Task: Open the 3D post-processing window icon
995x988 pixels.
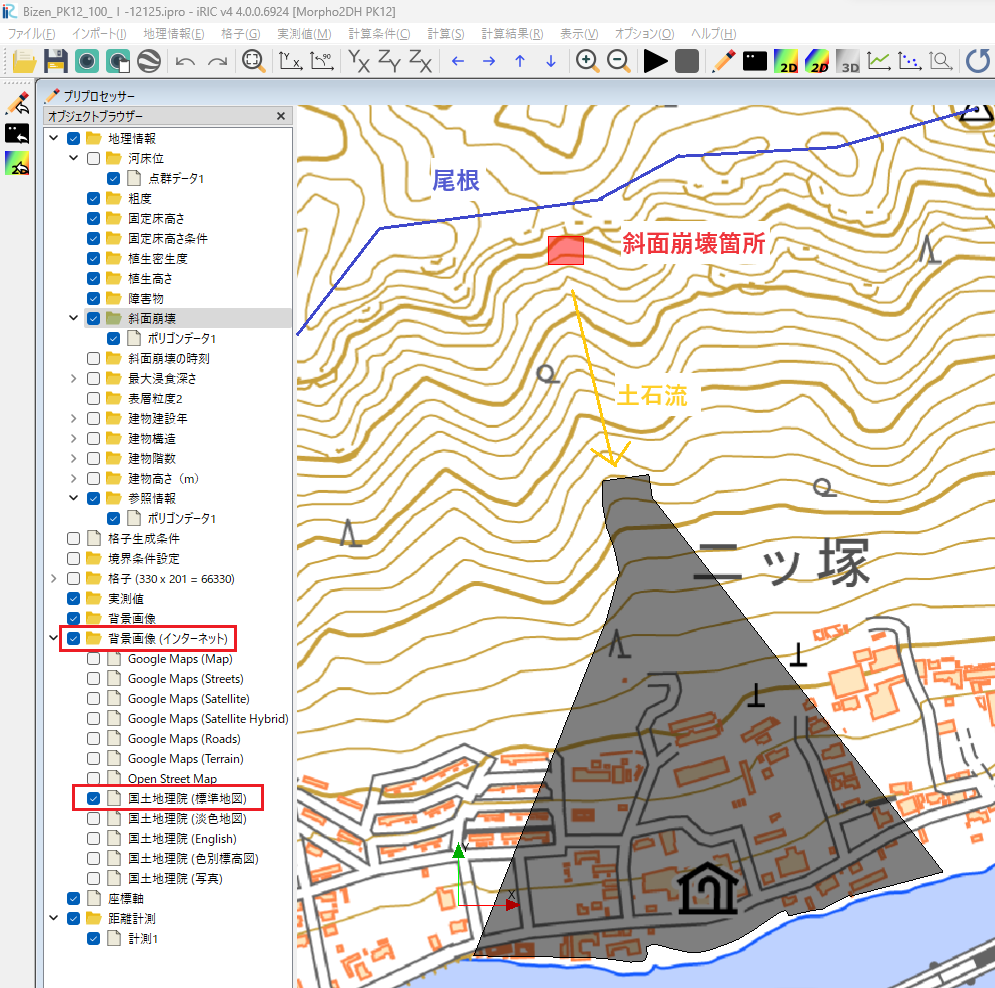Action: click(848, 61)
